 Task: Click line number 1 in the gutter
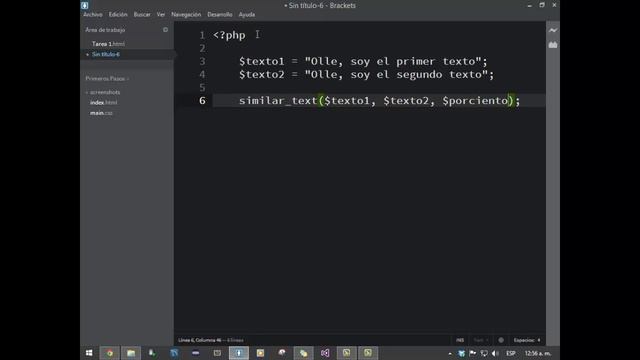[202, 36]
